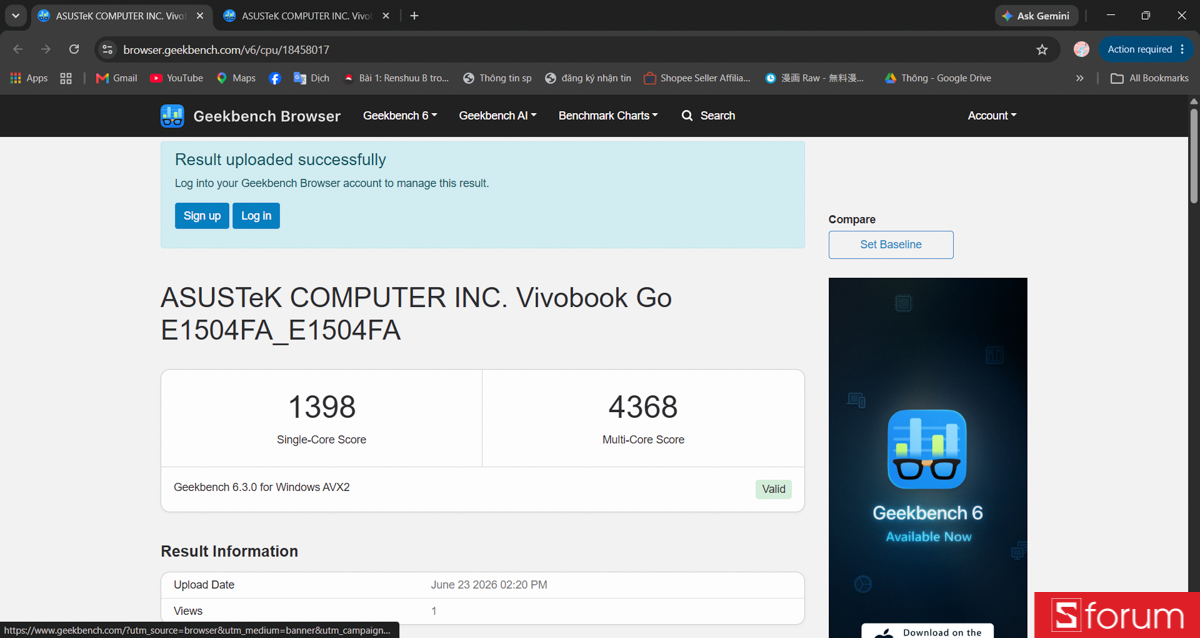Open the 漫画 Raw bookmark
Screen dimensions: 1200x638
tap(814, 78)
